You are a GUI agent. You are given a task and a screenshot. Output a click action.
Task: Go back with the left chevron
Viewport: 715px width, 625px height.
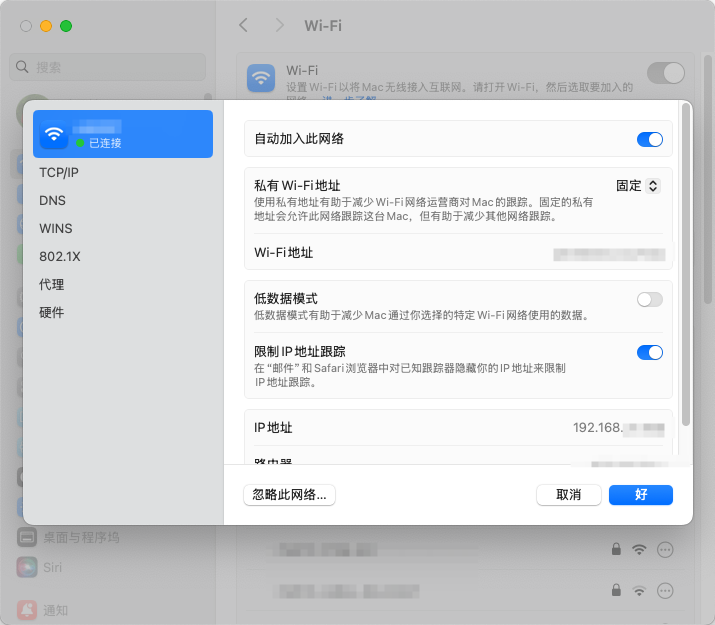coord(244,25)
